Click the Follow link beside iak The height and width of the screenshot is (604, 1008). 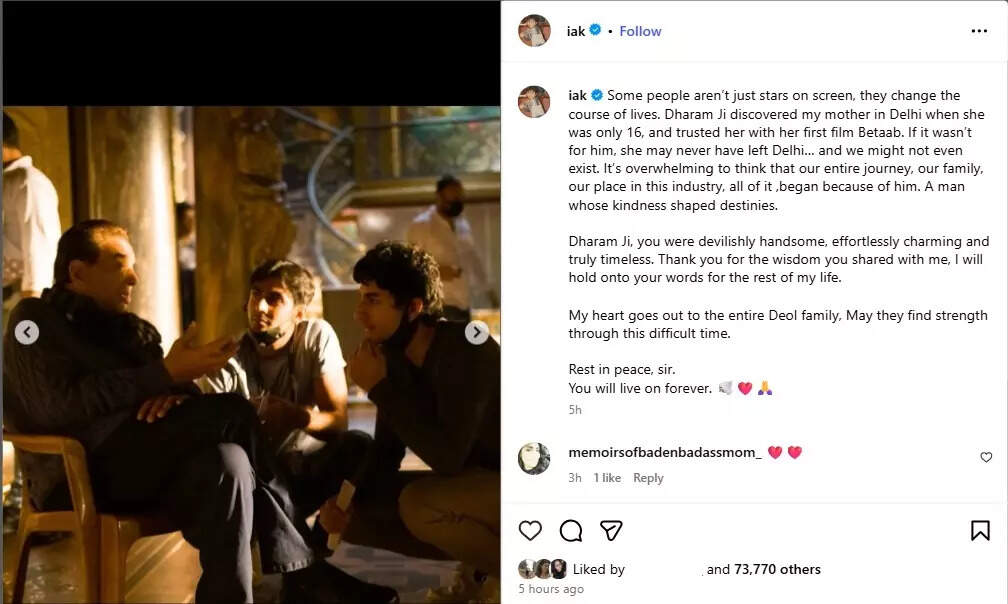(x=640, y=31)
